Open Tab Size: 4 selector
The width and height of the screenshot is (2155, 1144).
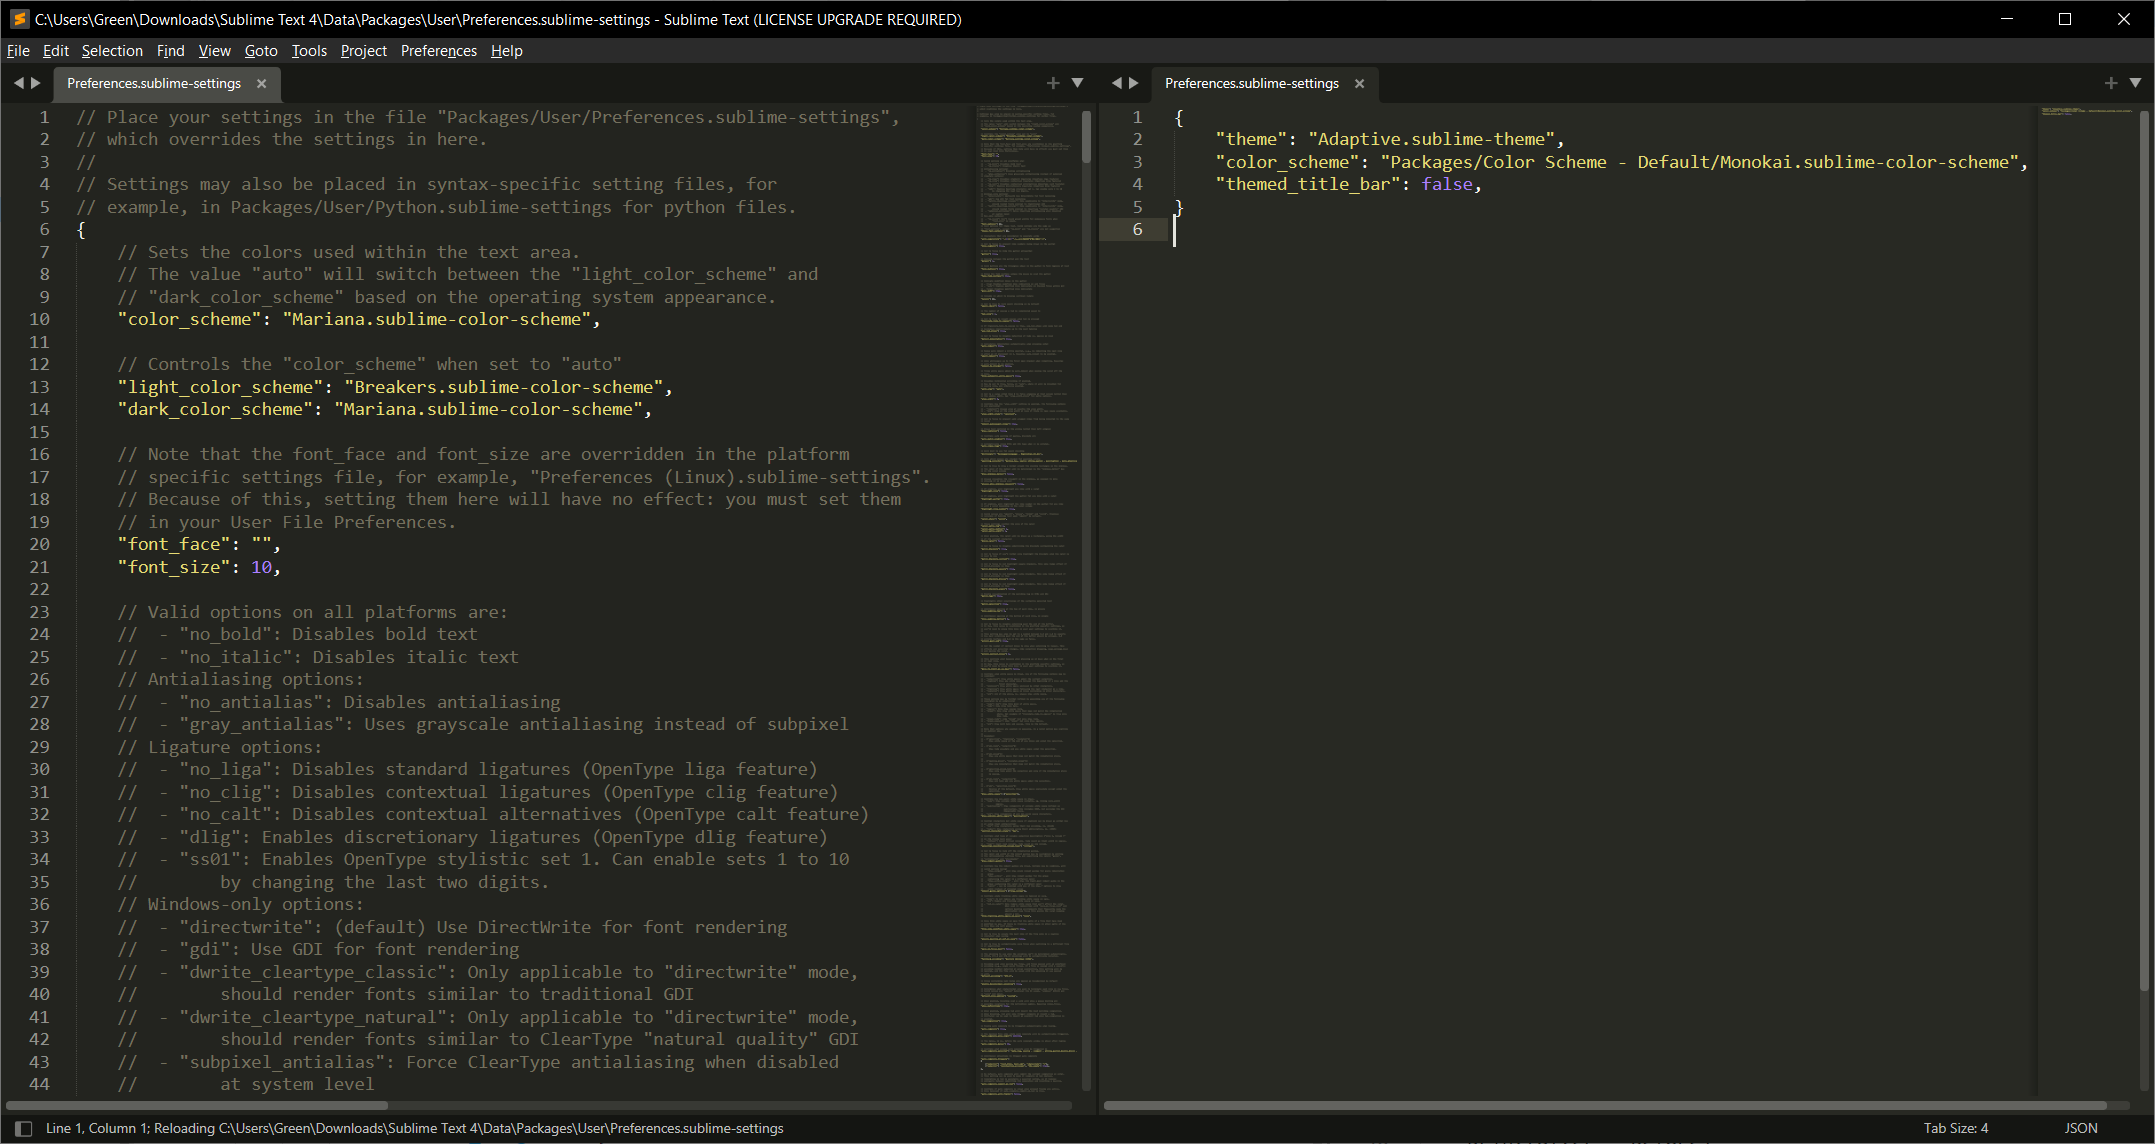click(1955, 1128)
